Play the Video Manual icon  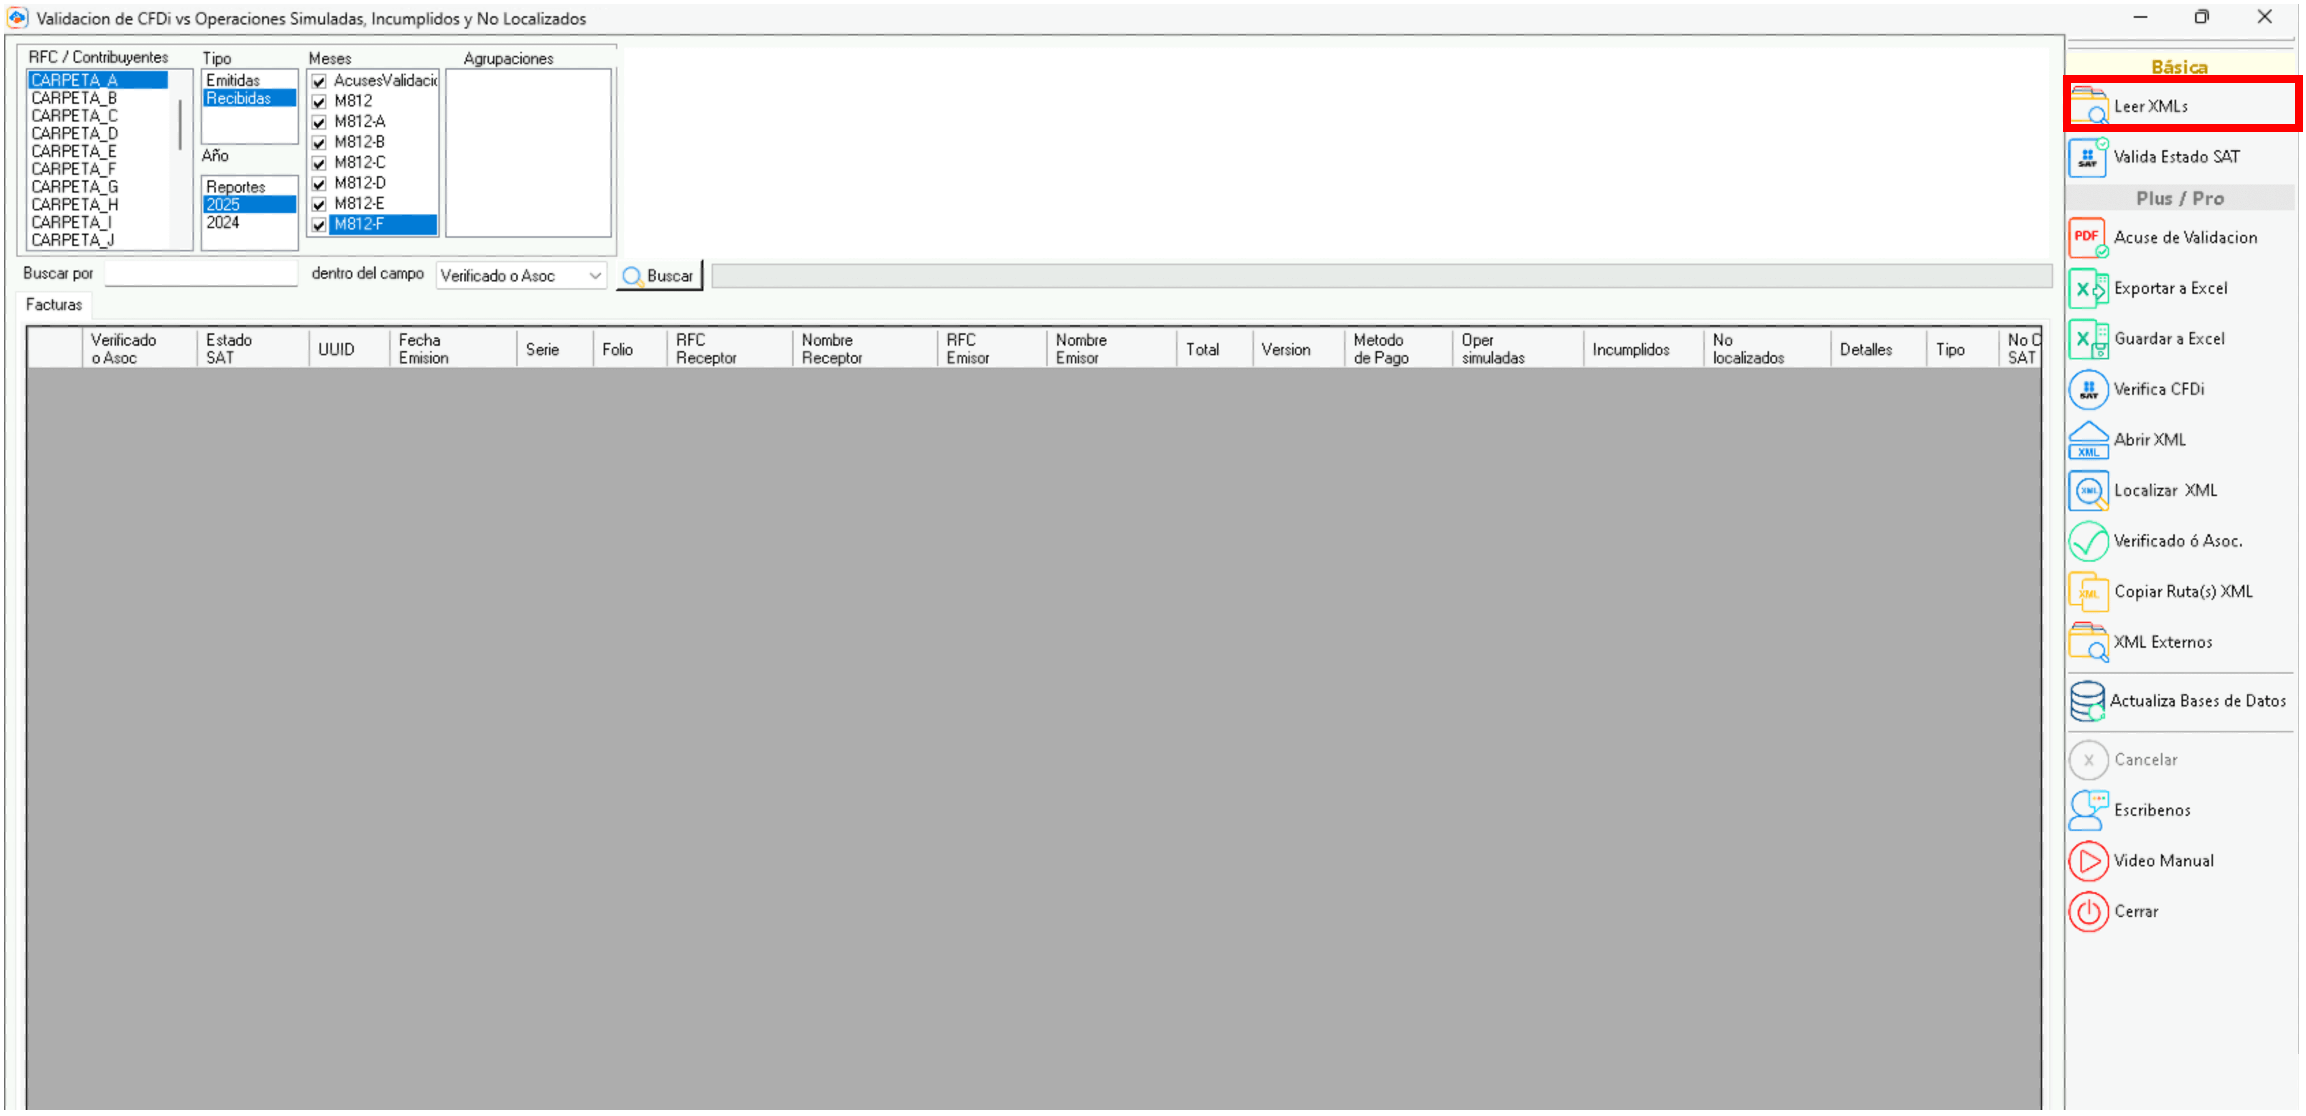coord(2088,861)
